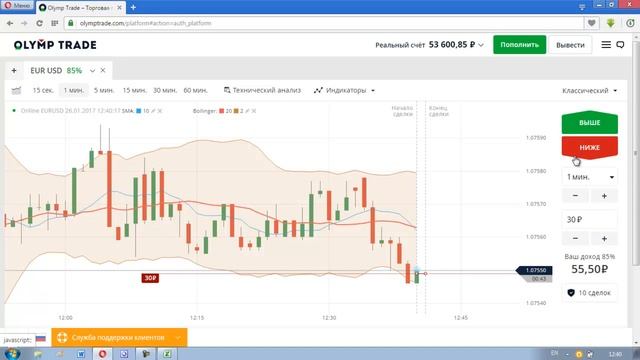
Task: Edit Bollinger indicator settings pencil
Action: coord(247,111)
